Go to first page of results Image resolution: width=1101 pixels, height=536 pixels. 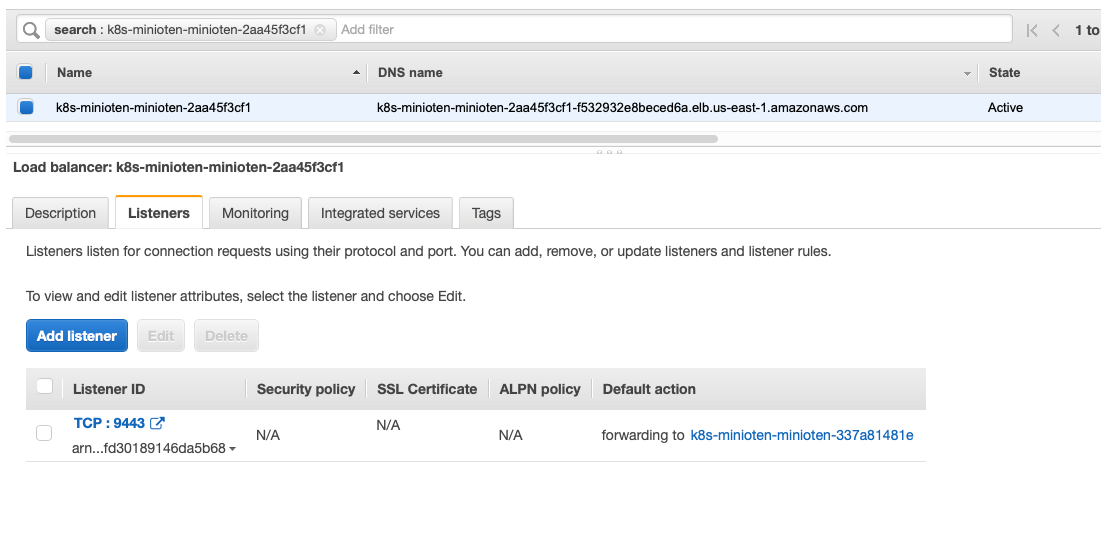[x=1032, y=30]
